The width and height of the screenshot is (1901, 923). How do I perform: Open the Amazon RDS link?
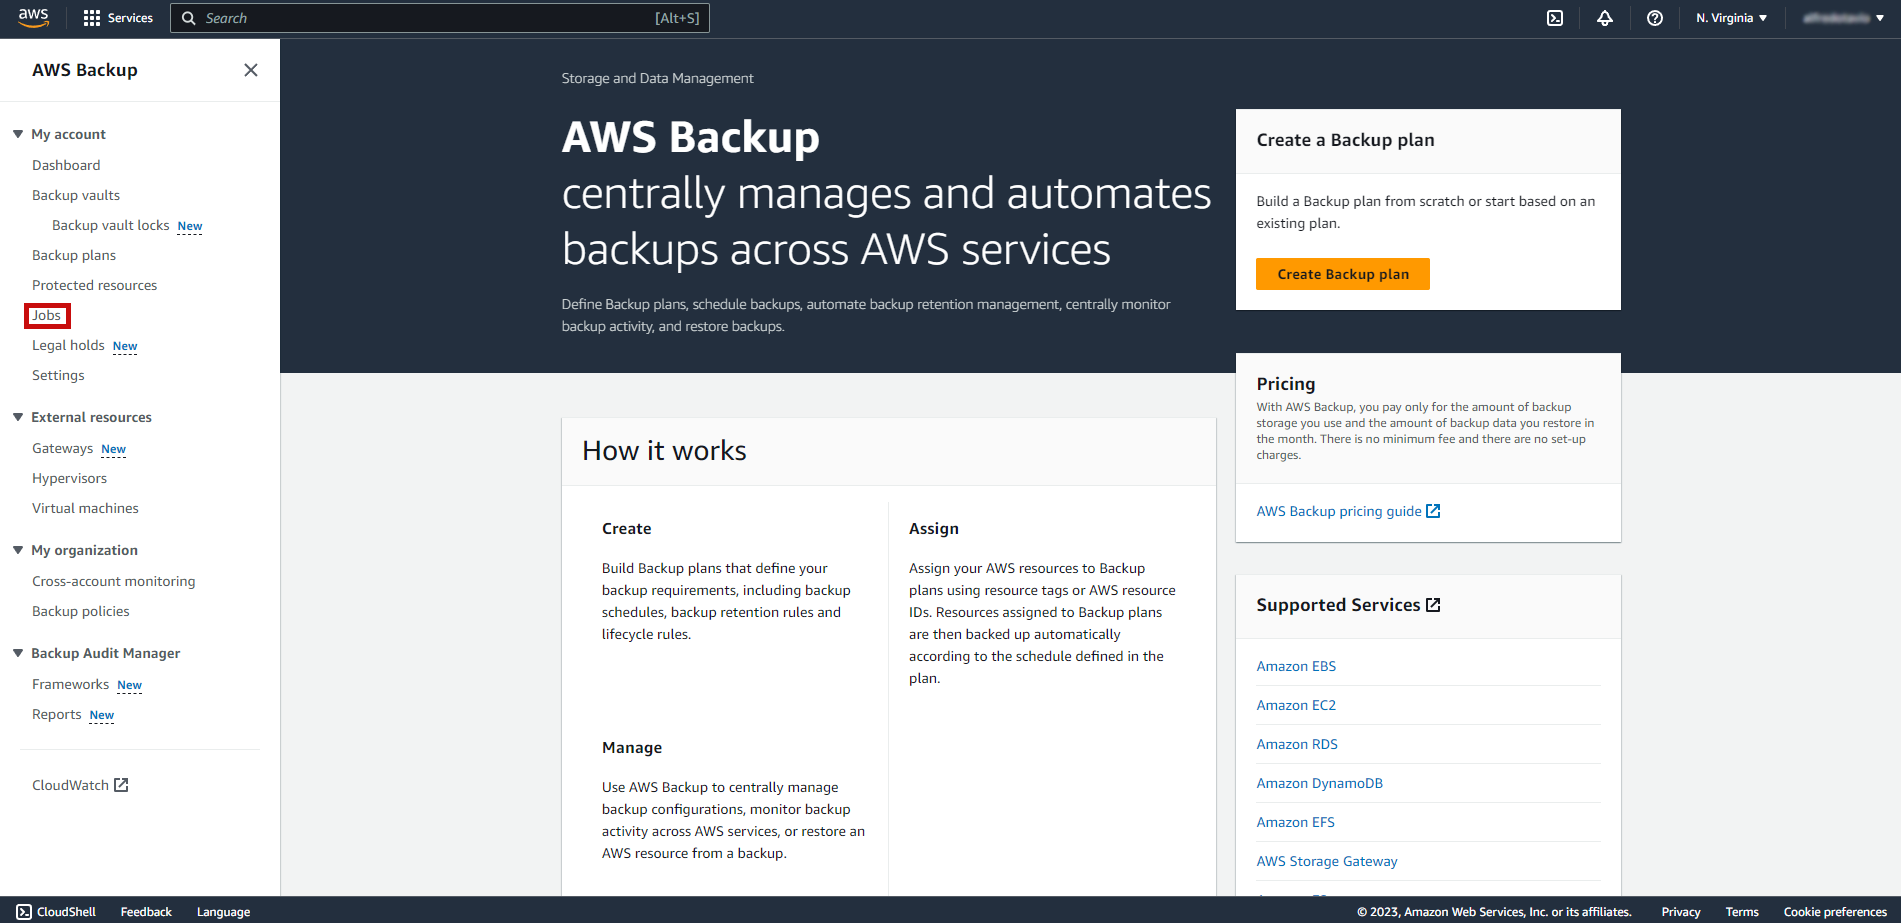pyautogui.click(x=1297, y=744)
